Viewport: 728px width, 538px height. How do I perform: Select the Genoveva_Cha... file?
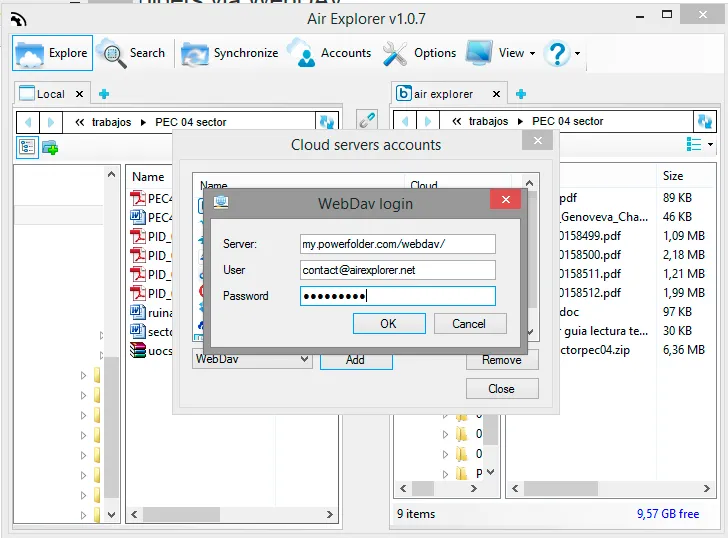(604, 217)
